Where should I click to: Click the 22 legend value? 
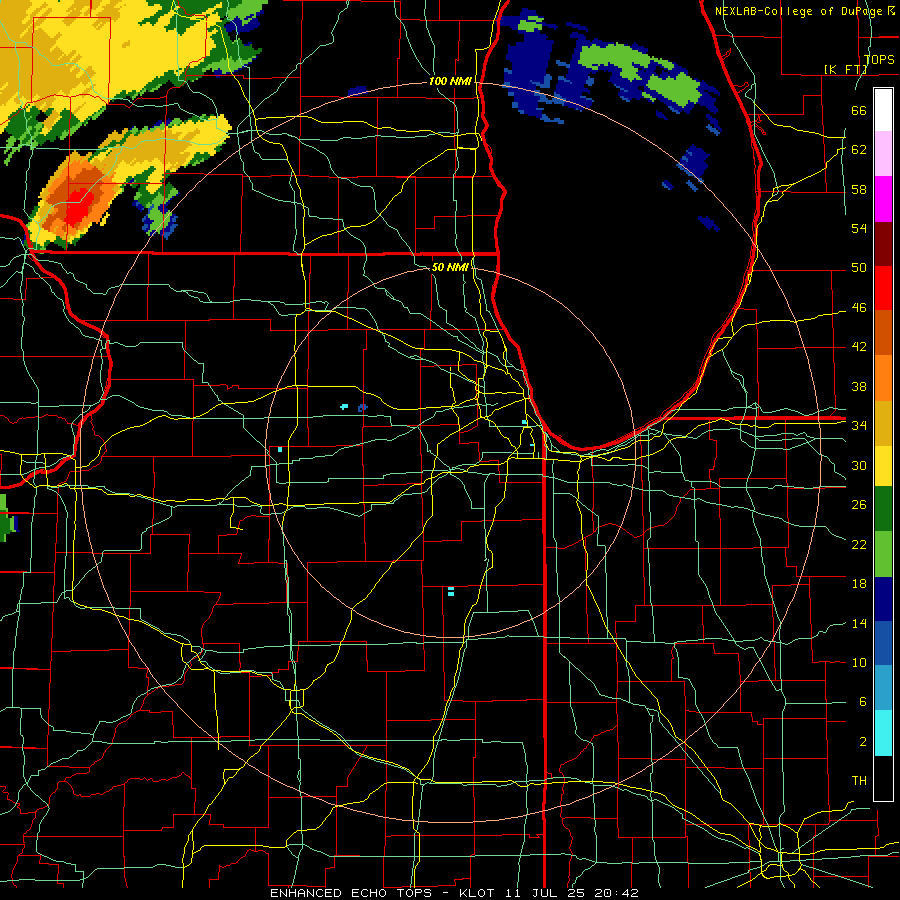pyautogui.click(x=859, y=544)
